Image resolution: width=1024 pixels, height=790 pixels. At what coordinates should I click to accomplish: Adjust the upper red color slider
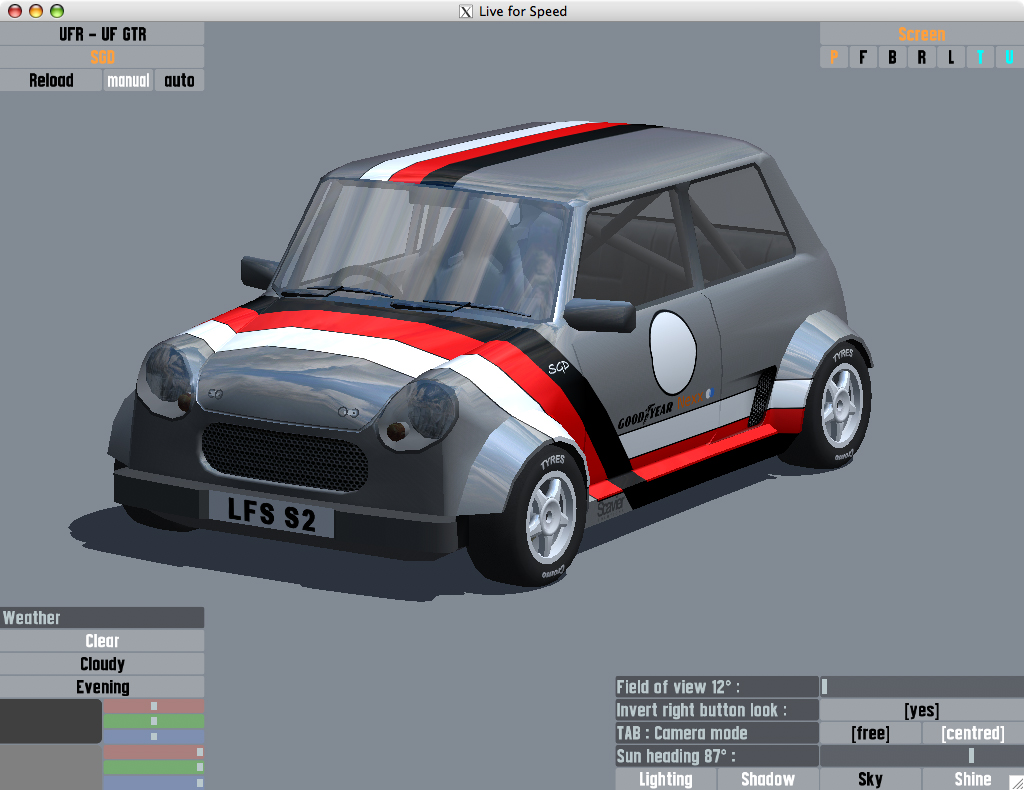pos(153,706)
